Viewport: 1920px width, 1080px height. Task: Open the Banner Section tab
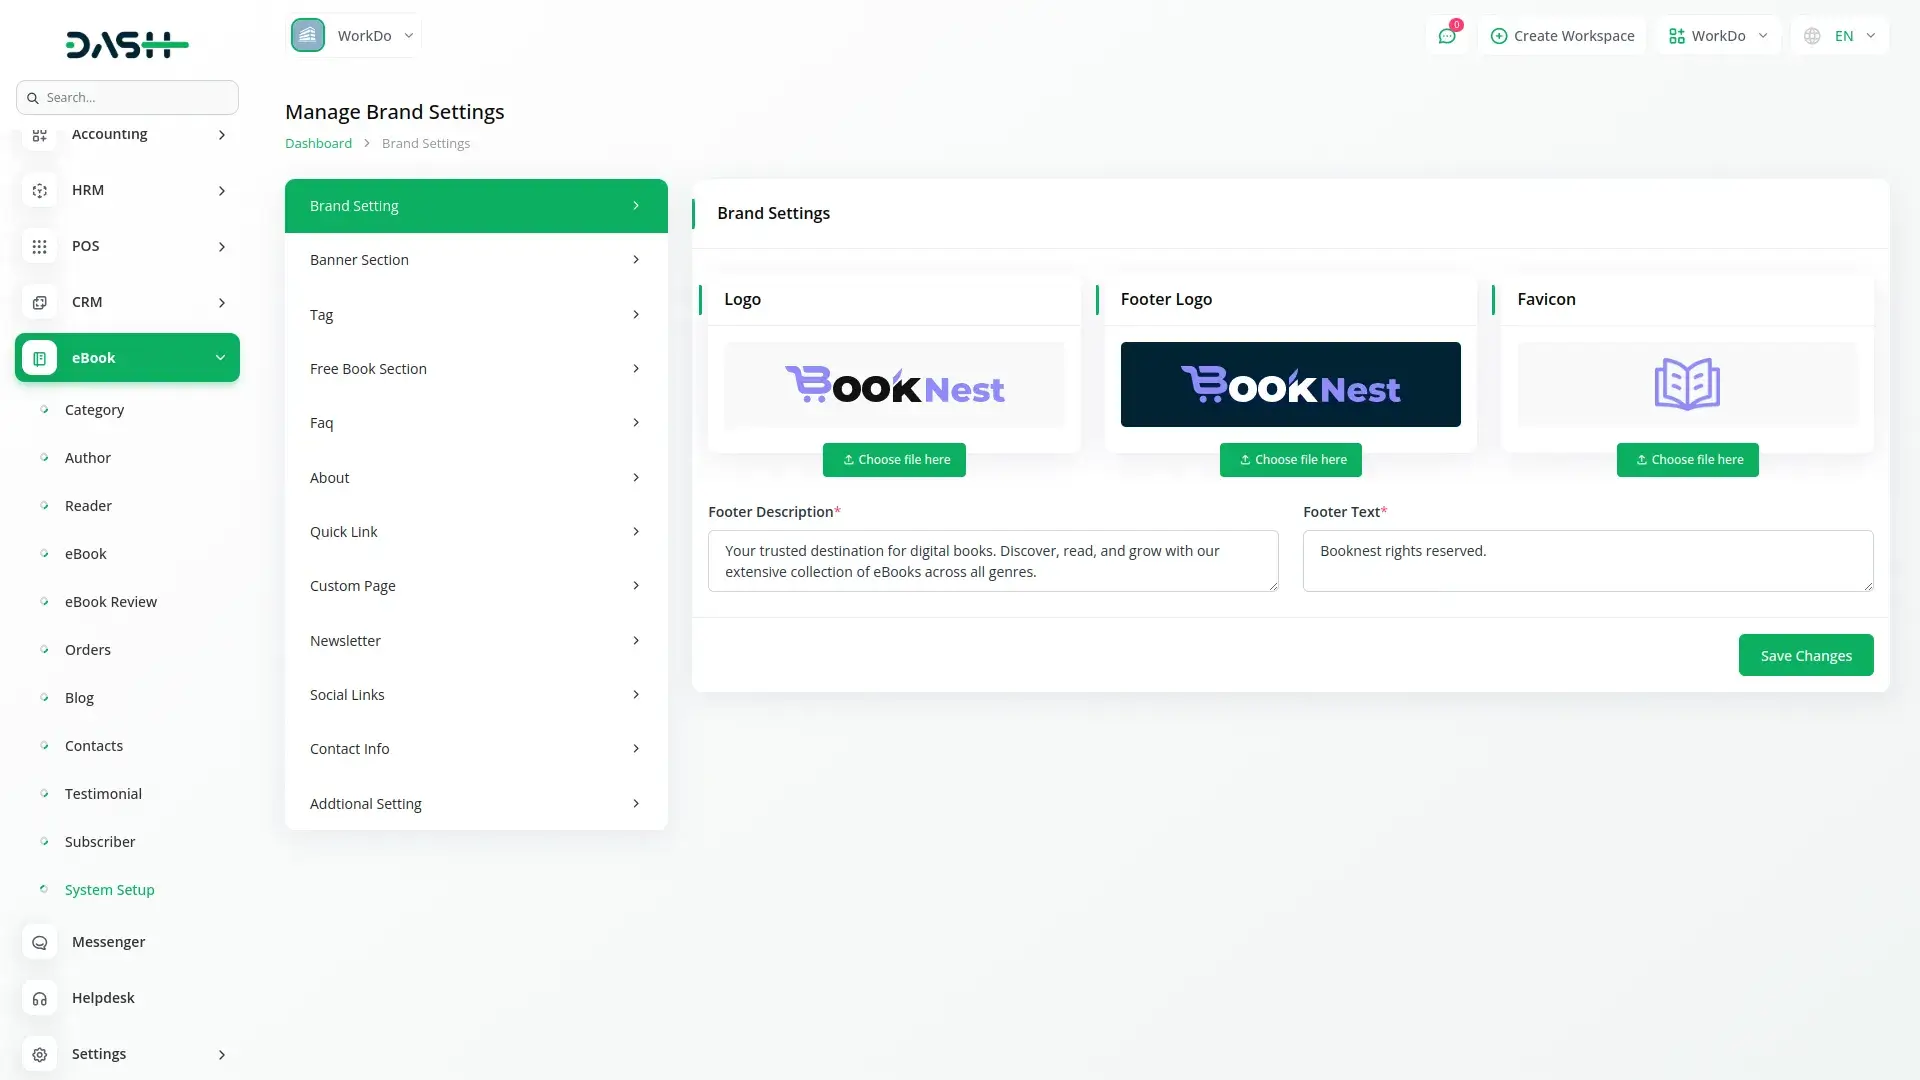[x=476, y=260]
